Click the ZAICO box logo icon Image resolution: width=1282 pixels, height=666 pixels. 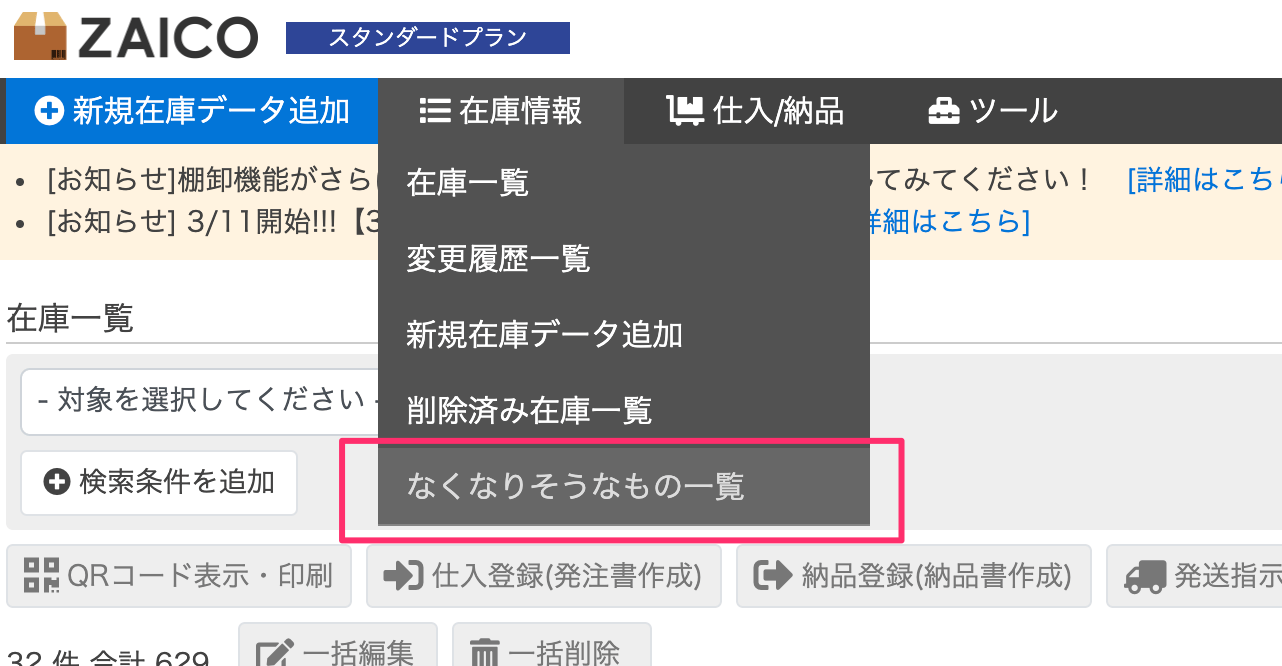(x=40, y=36)
